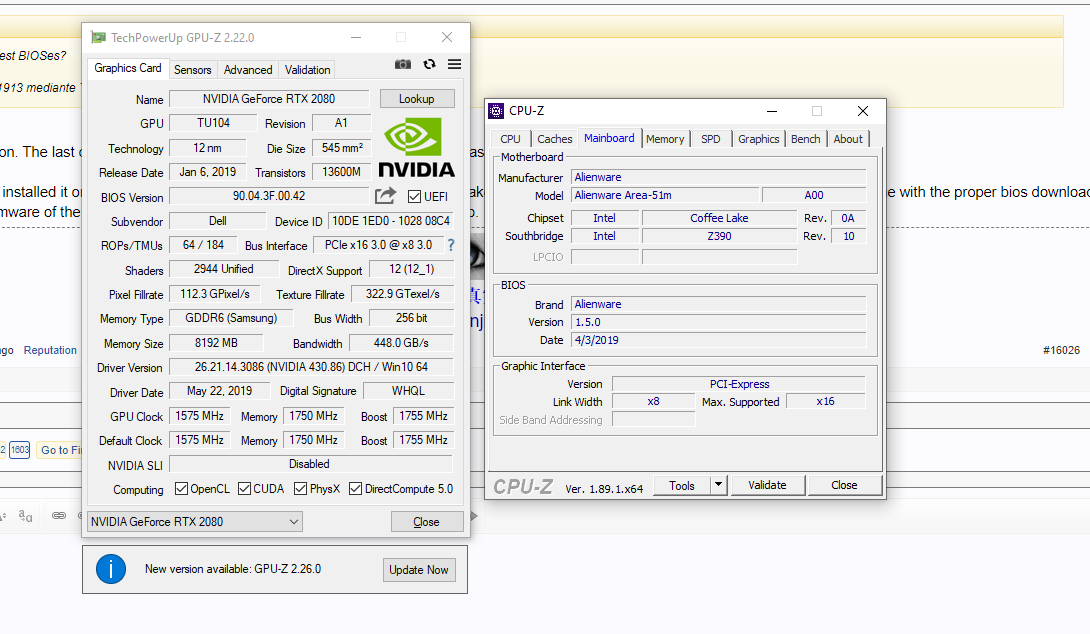Click the Tools button in CPU-Z
The height and width of the screenshot is (634, 1090).
click(682, 485)
